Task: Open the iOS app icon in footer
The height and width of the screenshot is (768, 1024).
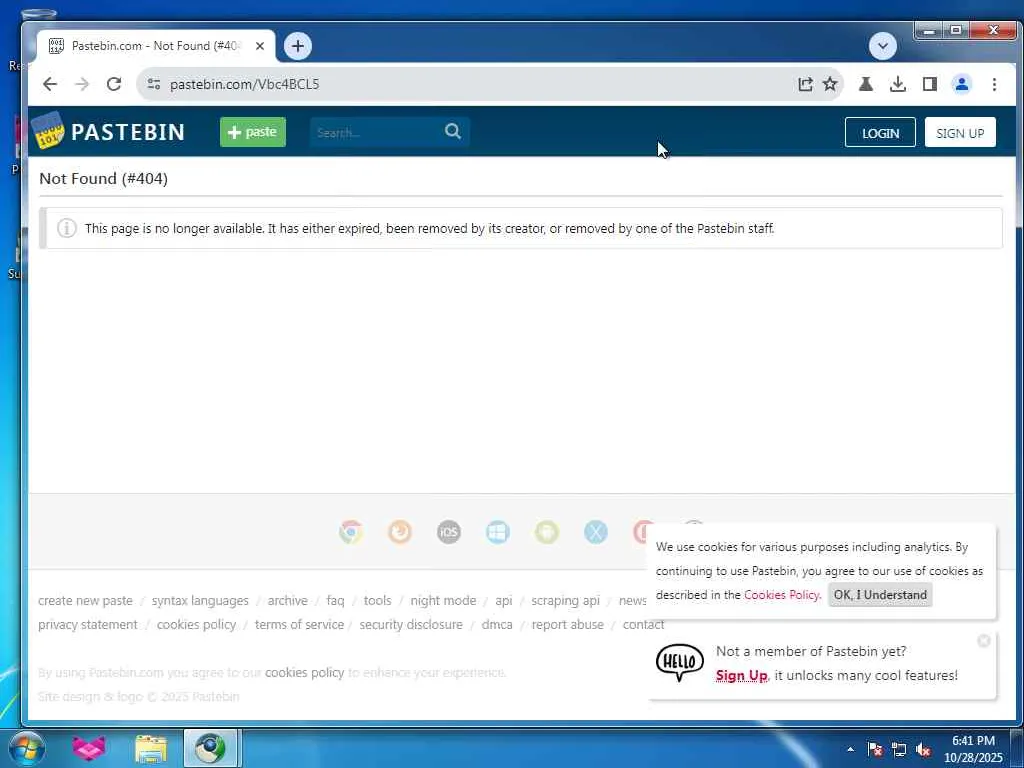Action: tap(449, 532)
